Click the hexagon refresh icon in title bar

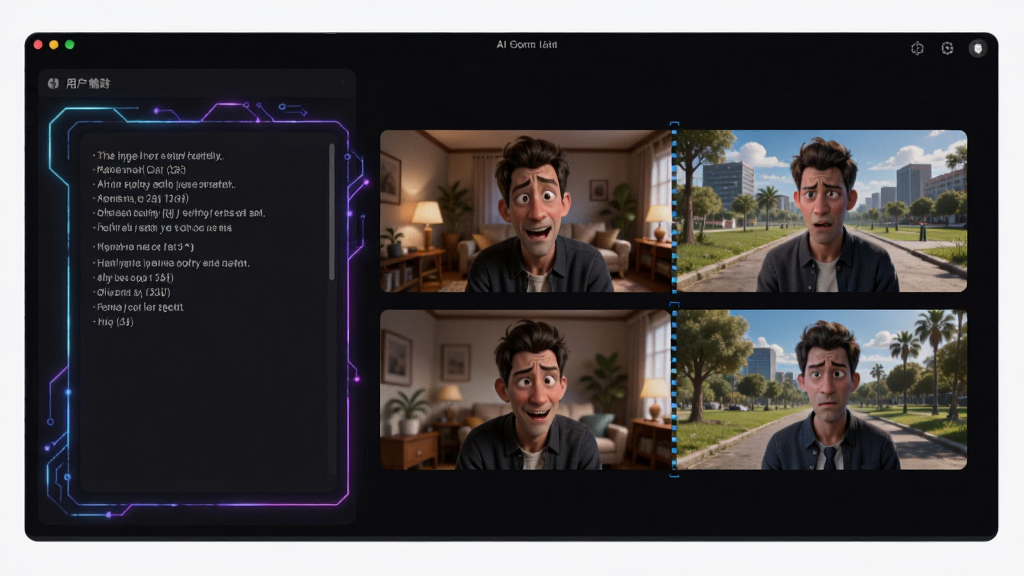point(917,48)
